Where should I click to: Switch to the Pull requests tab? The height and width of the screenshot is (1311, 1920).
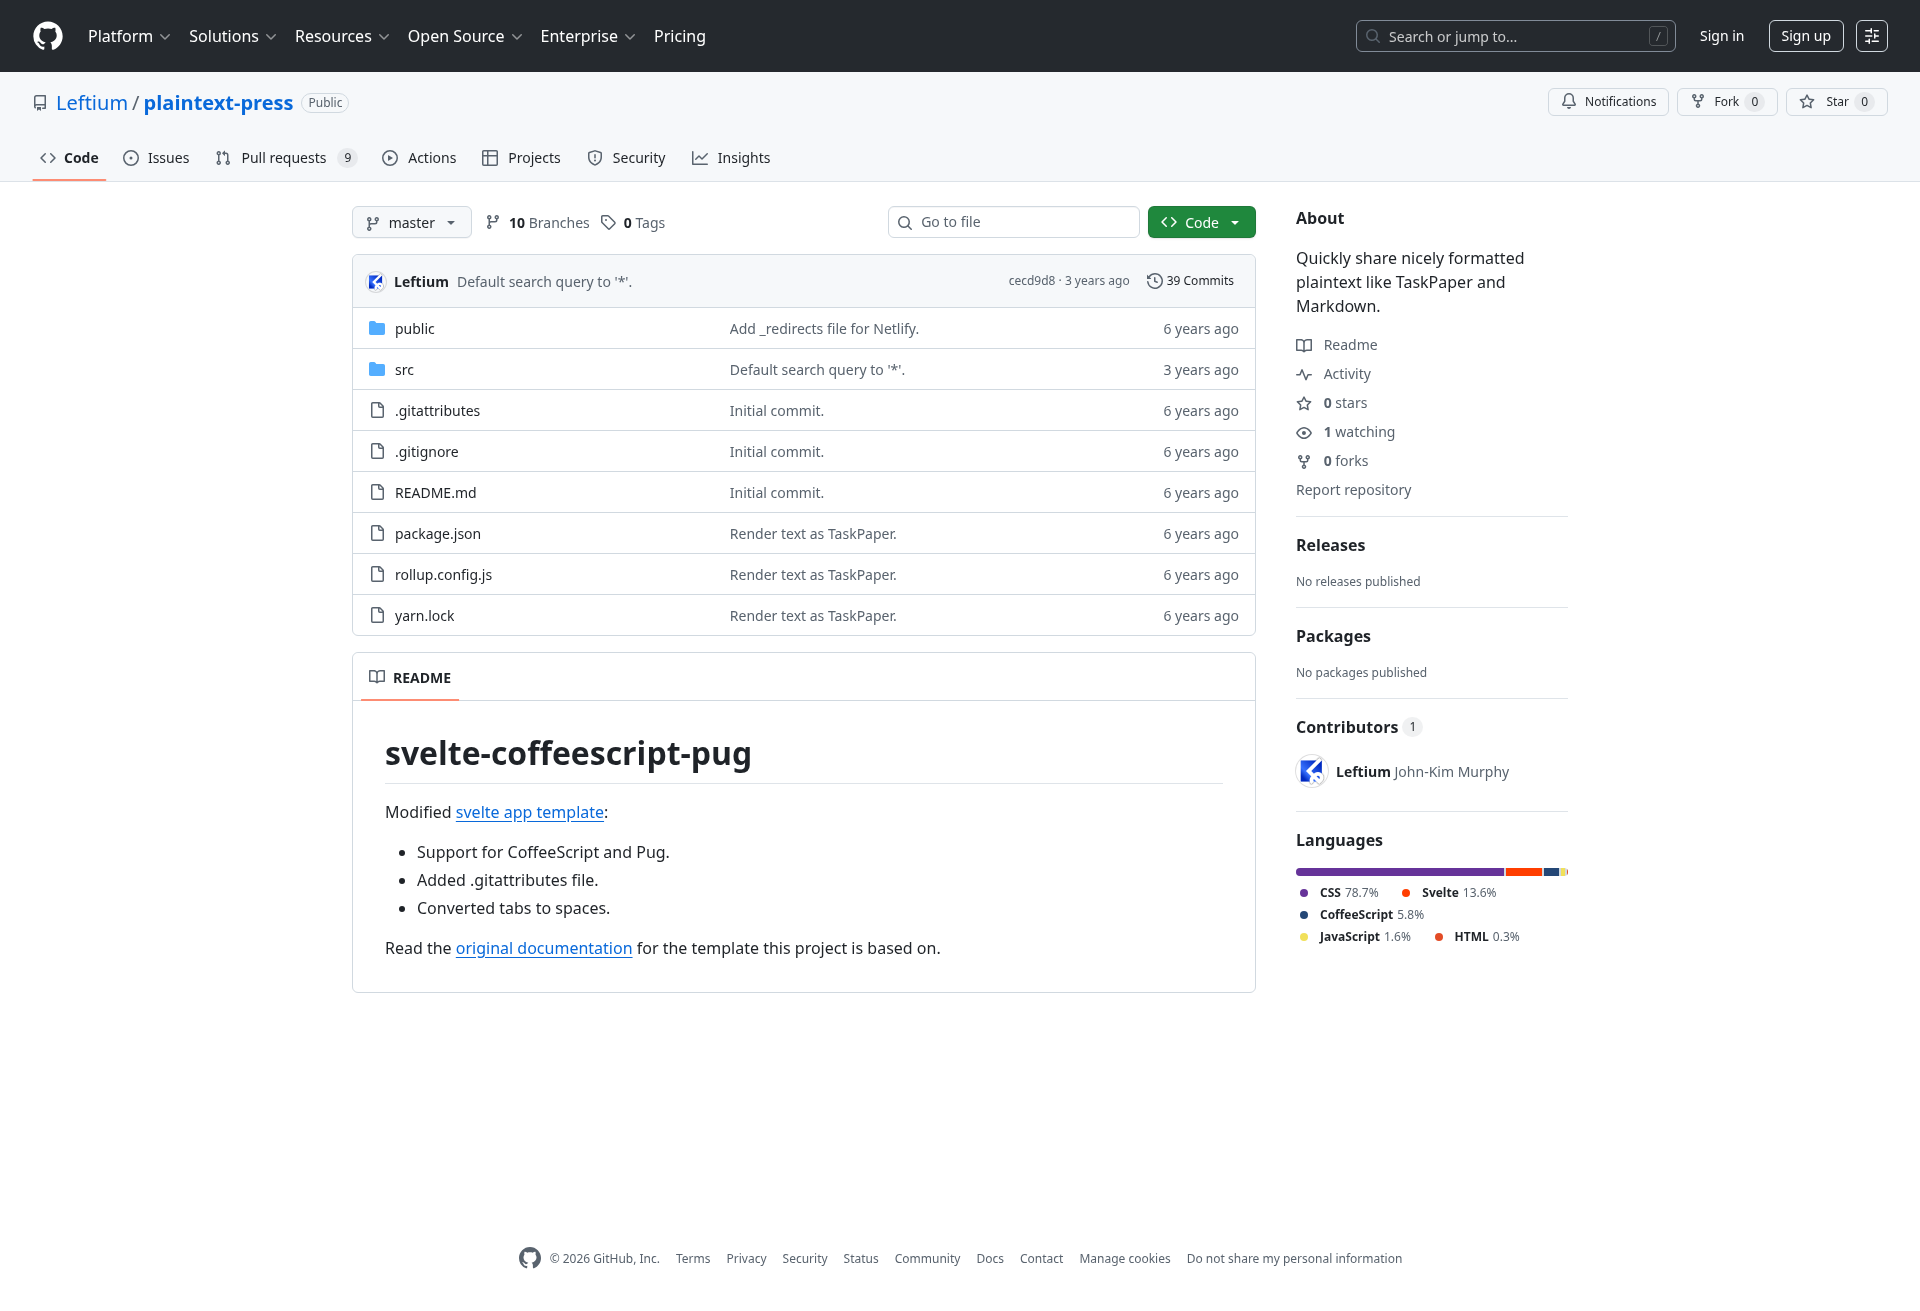(285, 158)
